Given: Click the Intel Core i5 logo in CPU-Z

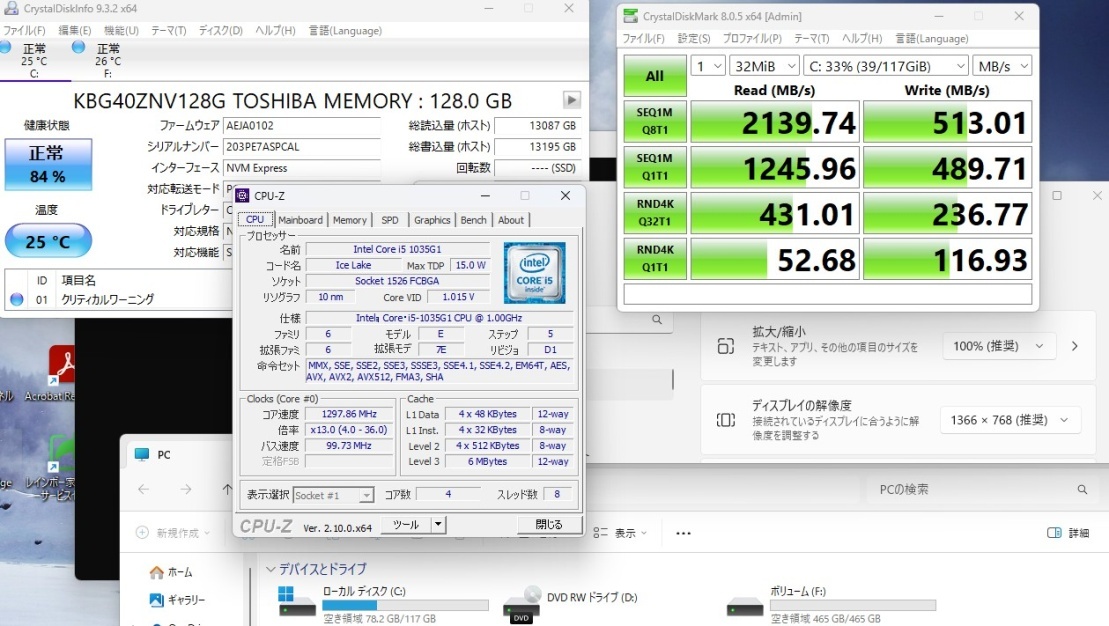Looking at the screenshot, I should (x=534, y=273).
